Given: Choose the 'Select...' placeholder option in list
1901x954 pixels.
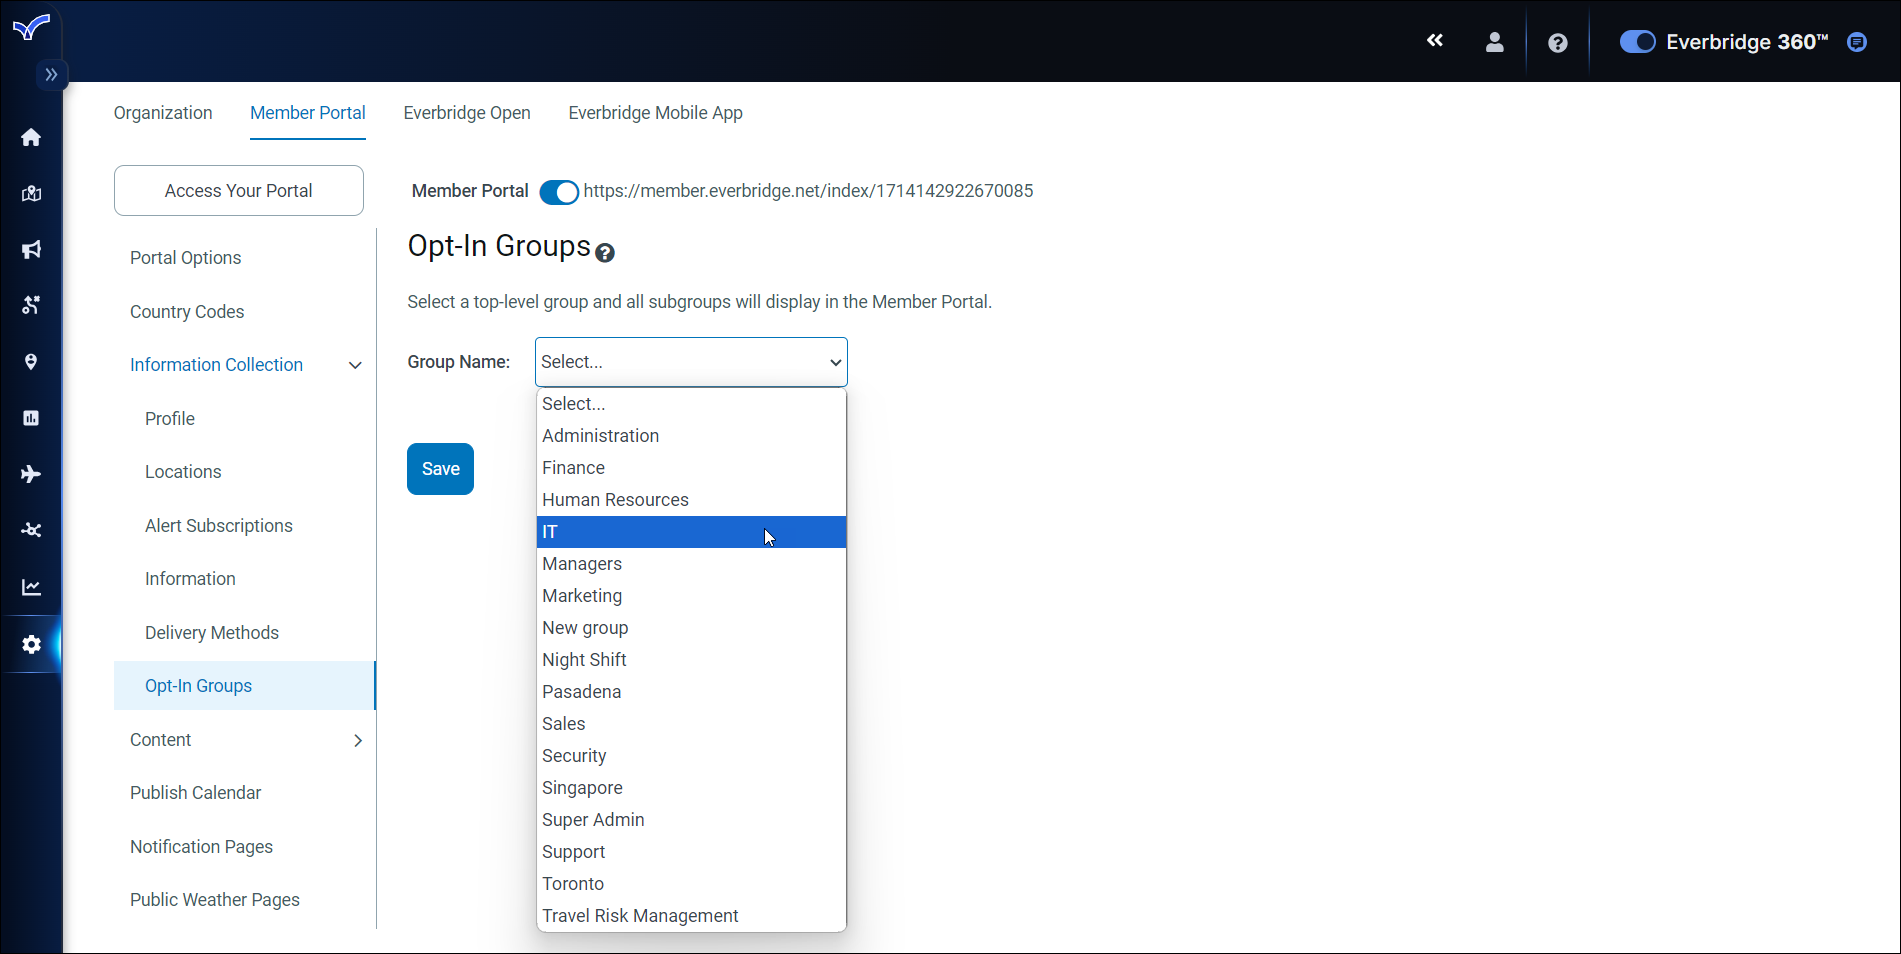Looking at the screenshot, I should click(691, 404).
